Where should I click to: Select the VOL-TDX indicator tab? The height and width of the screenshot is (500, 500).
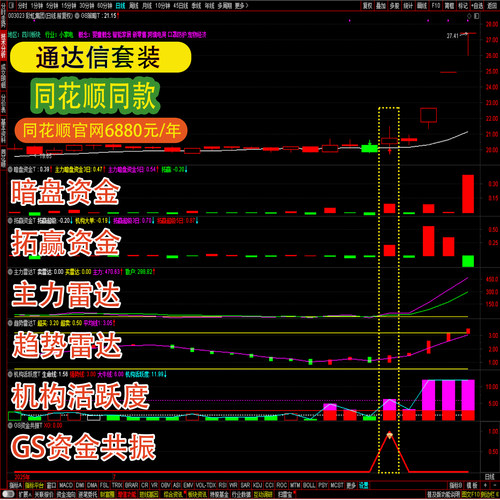(206, 485)
